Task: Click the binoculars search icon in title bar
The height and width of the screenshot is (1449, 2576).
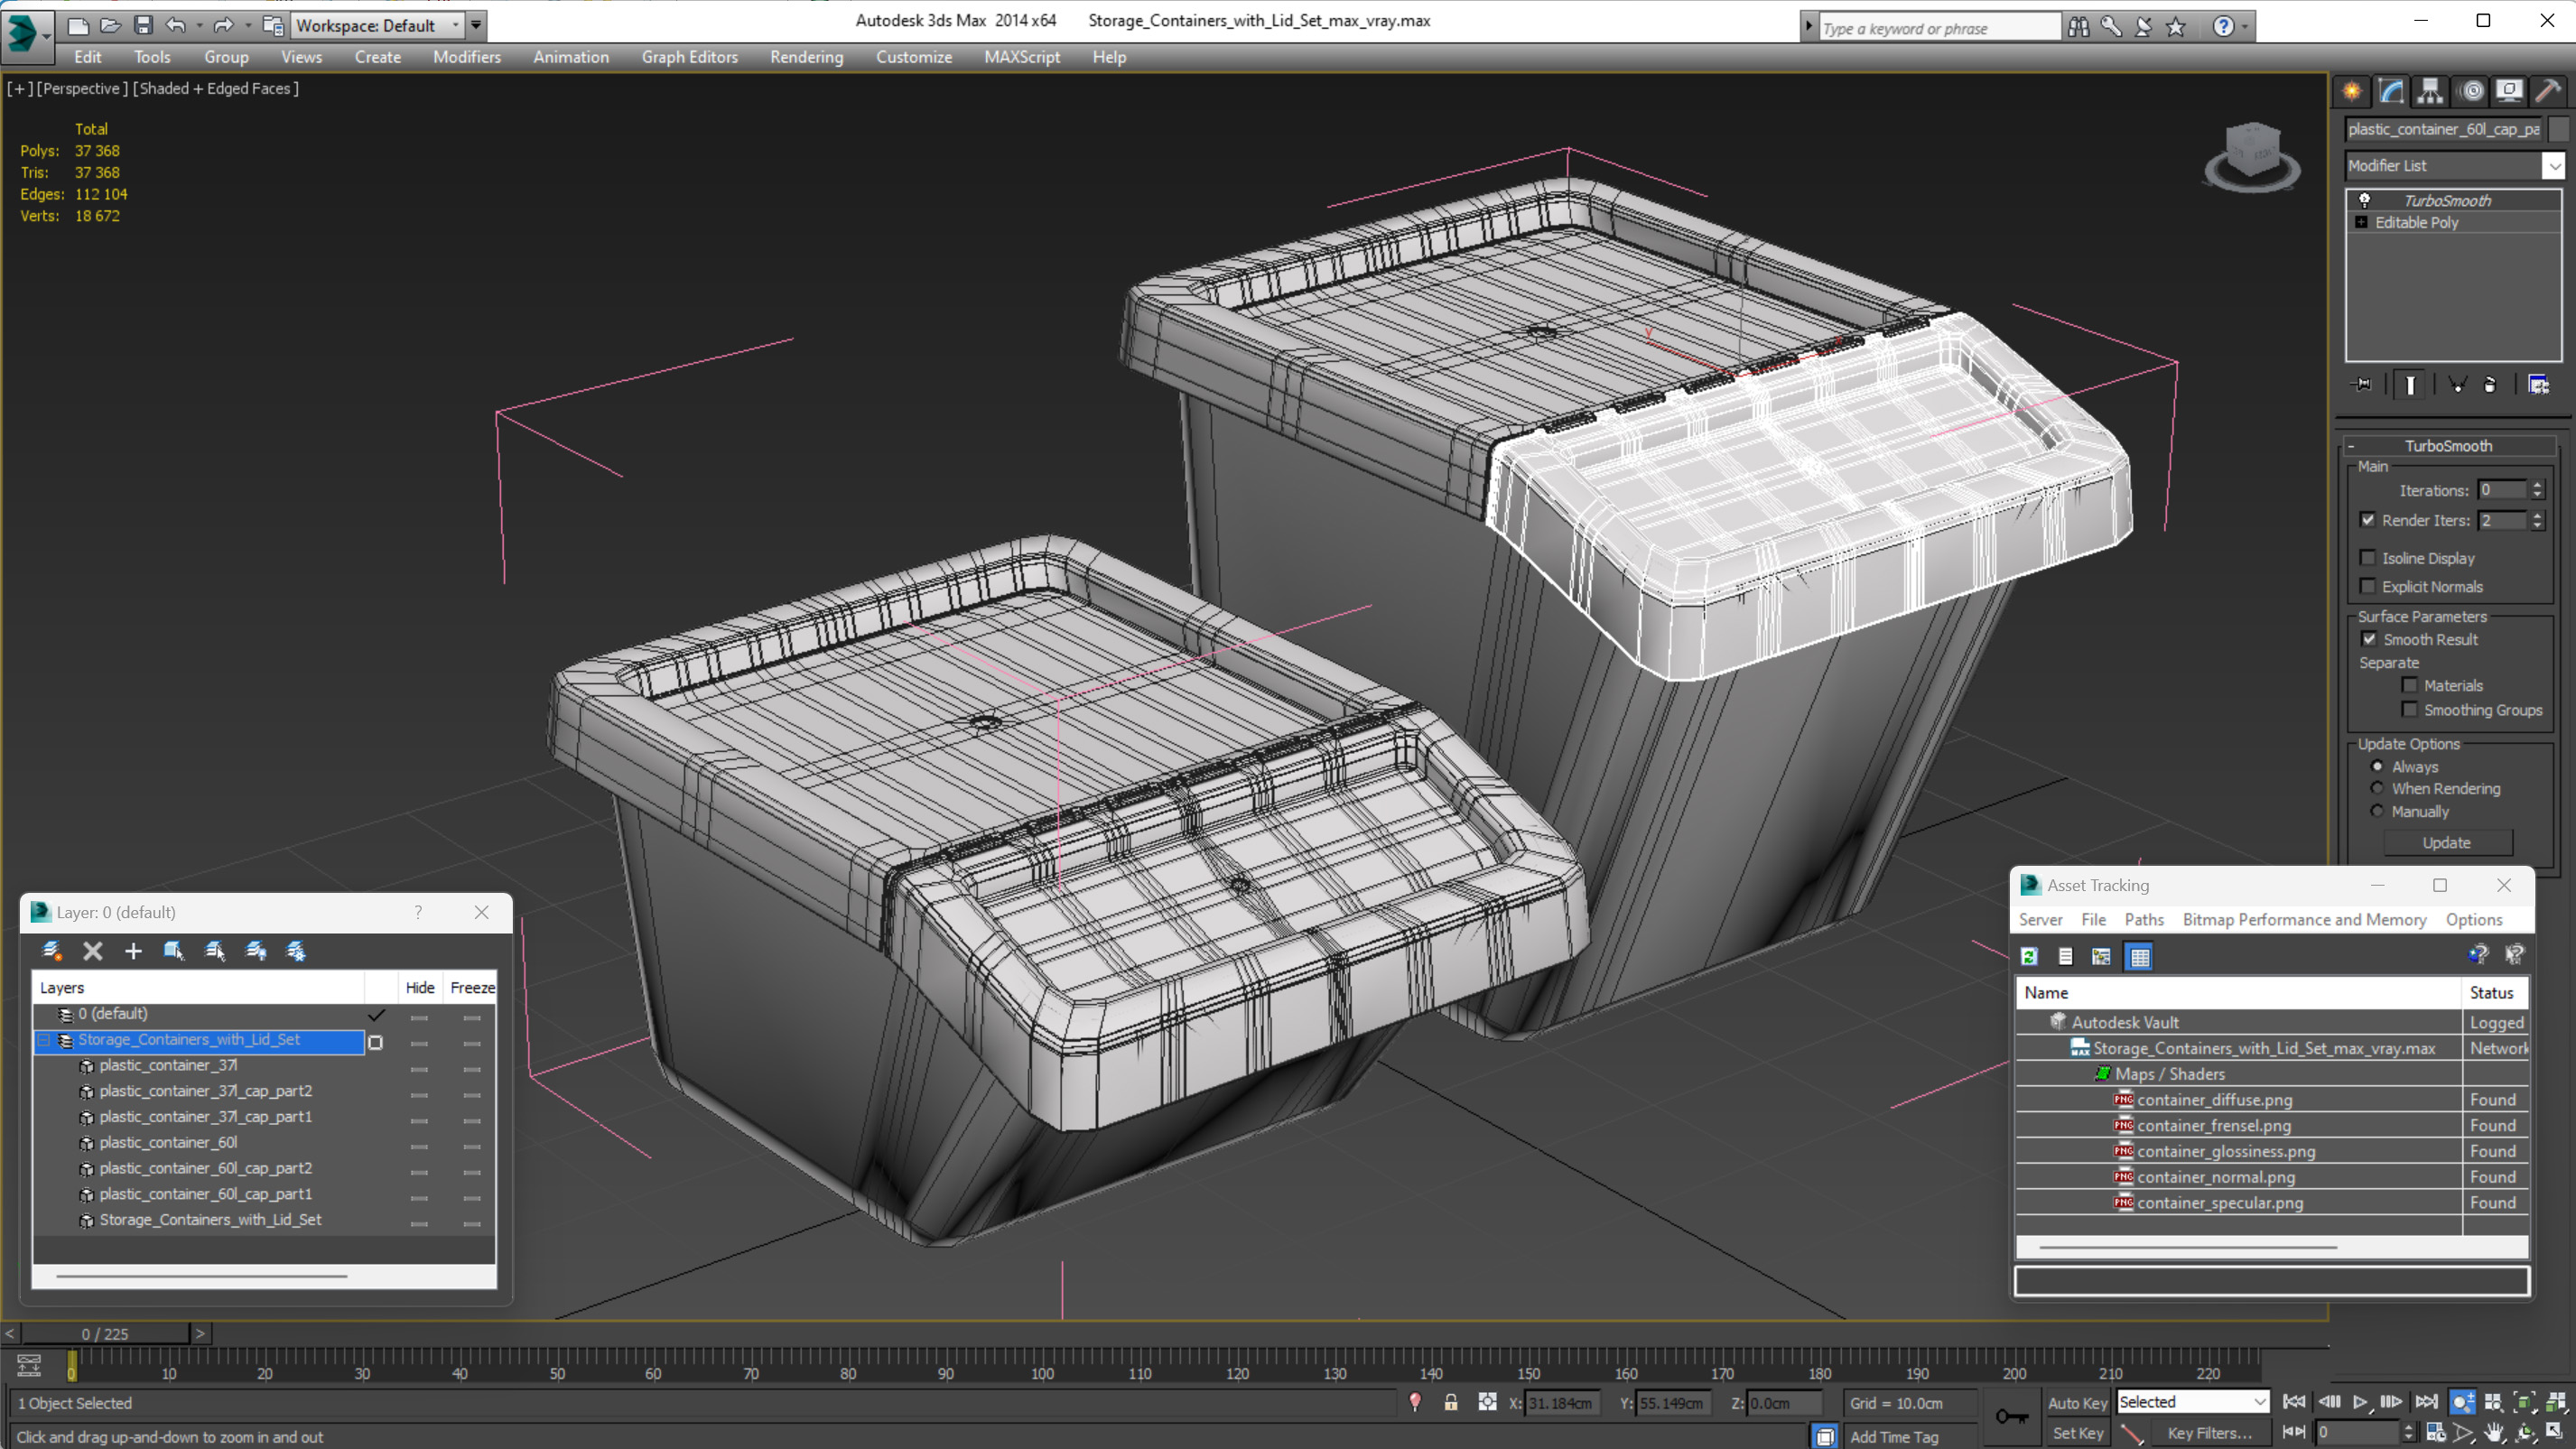Action: [x=2079, y=27]
